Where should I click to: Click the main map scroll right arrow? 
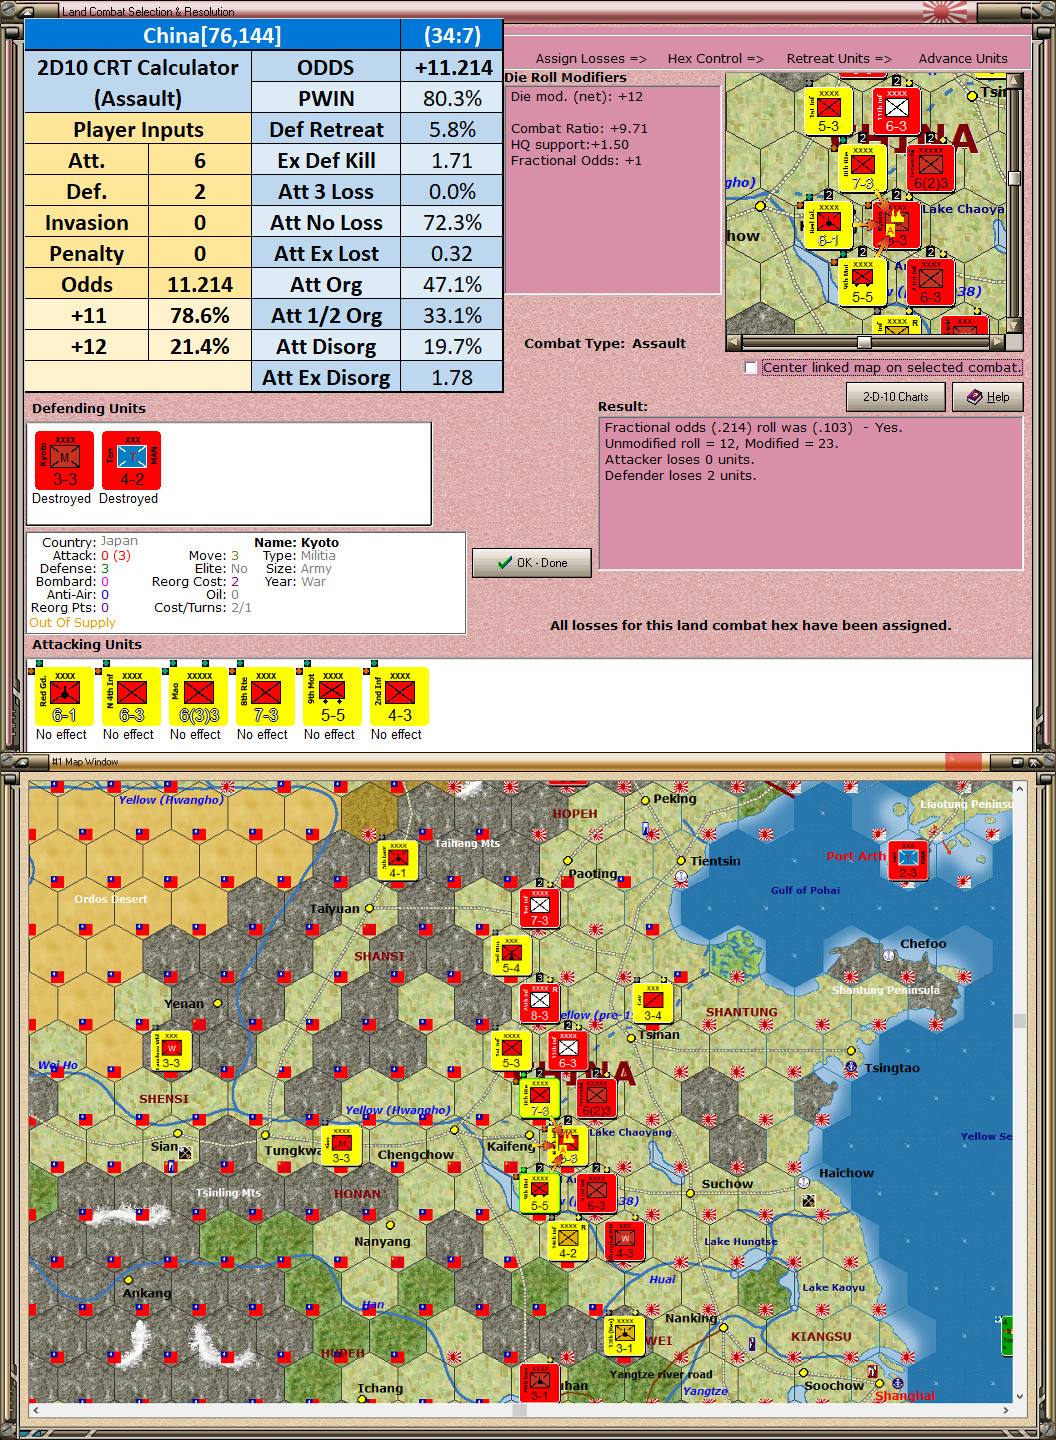point(1007,1411)
